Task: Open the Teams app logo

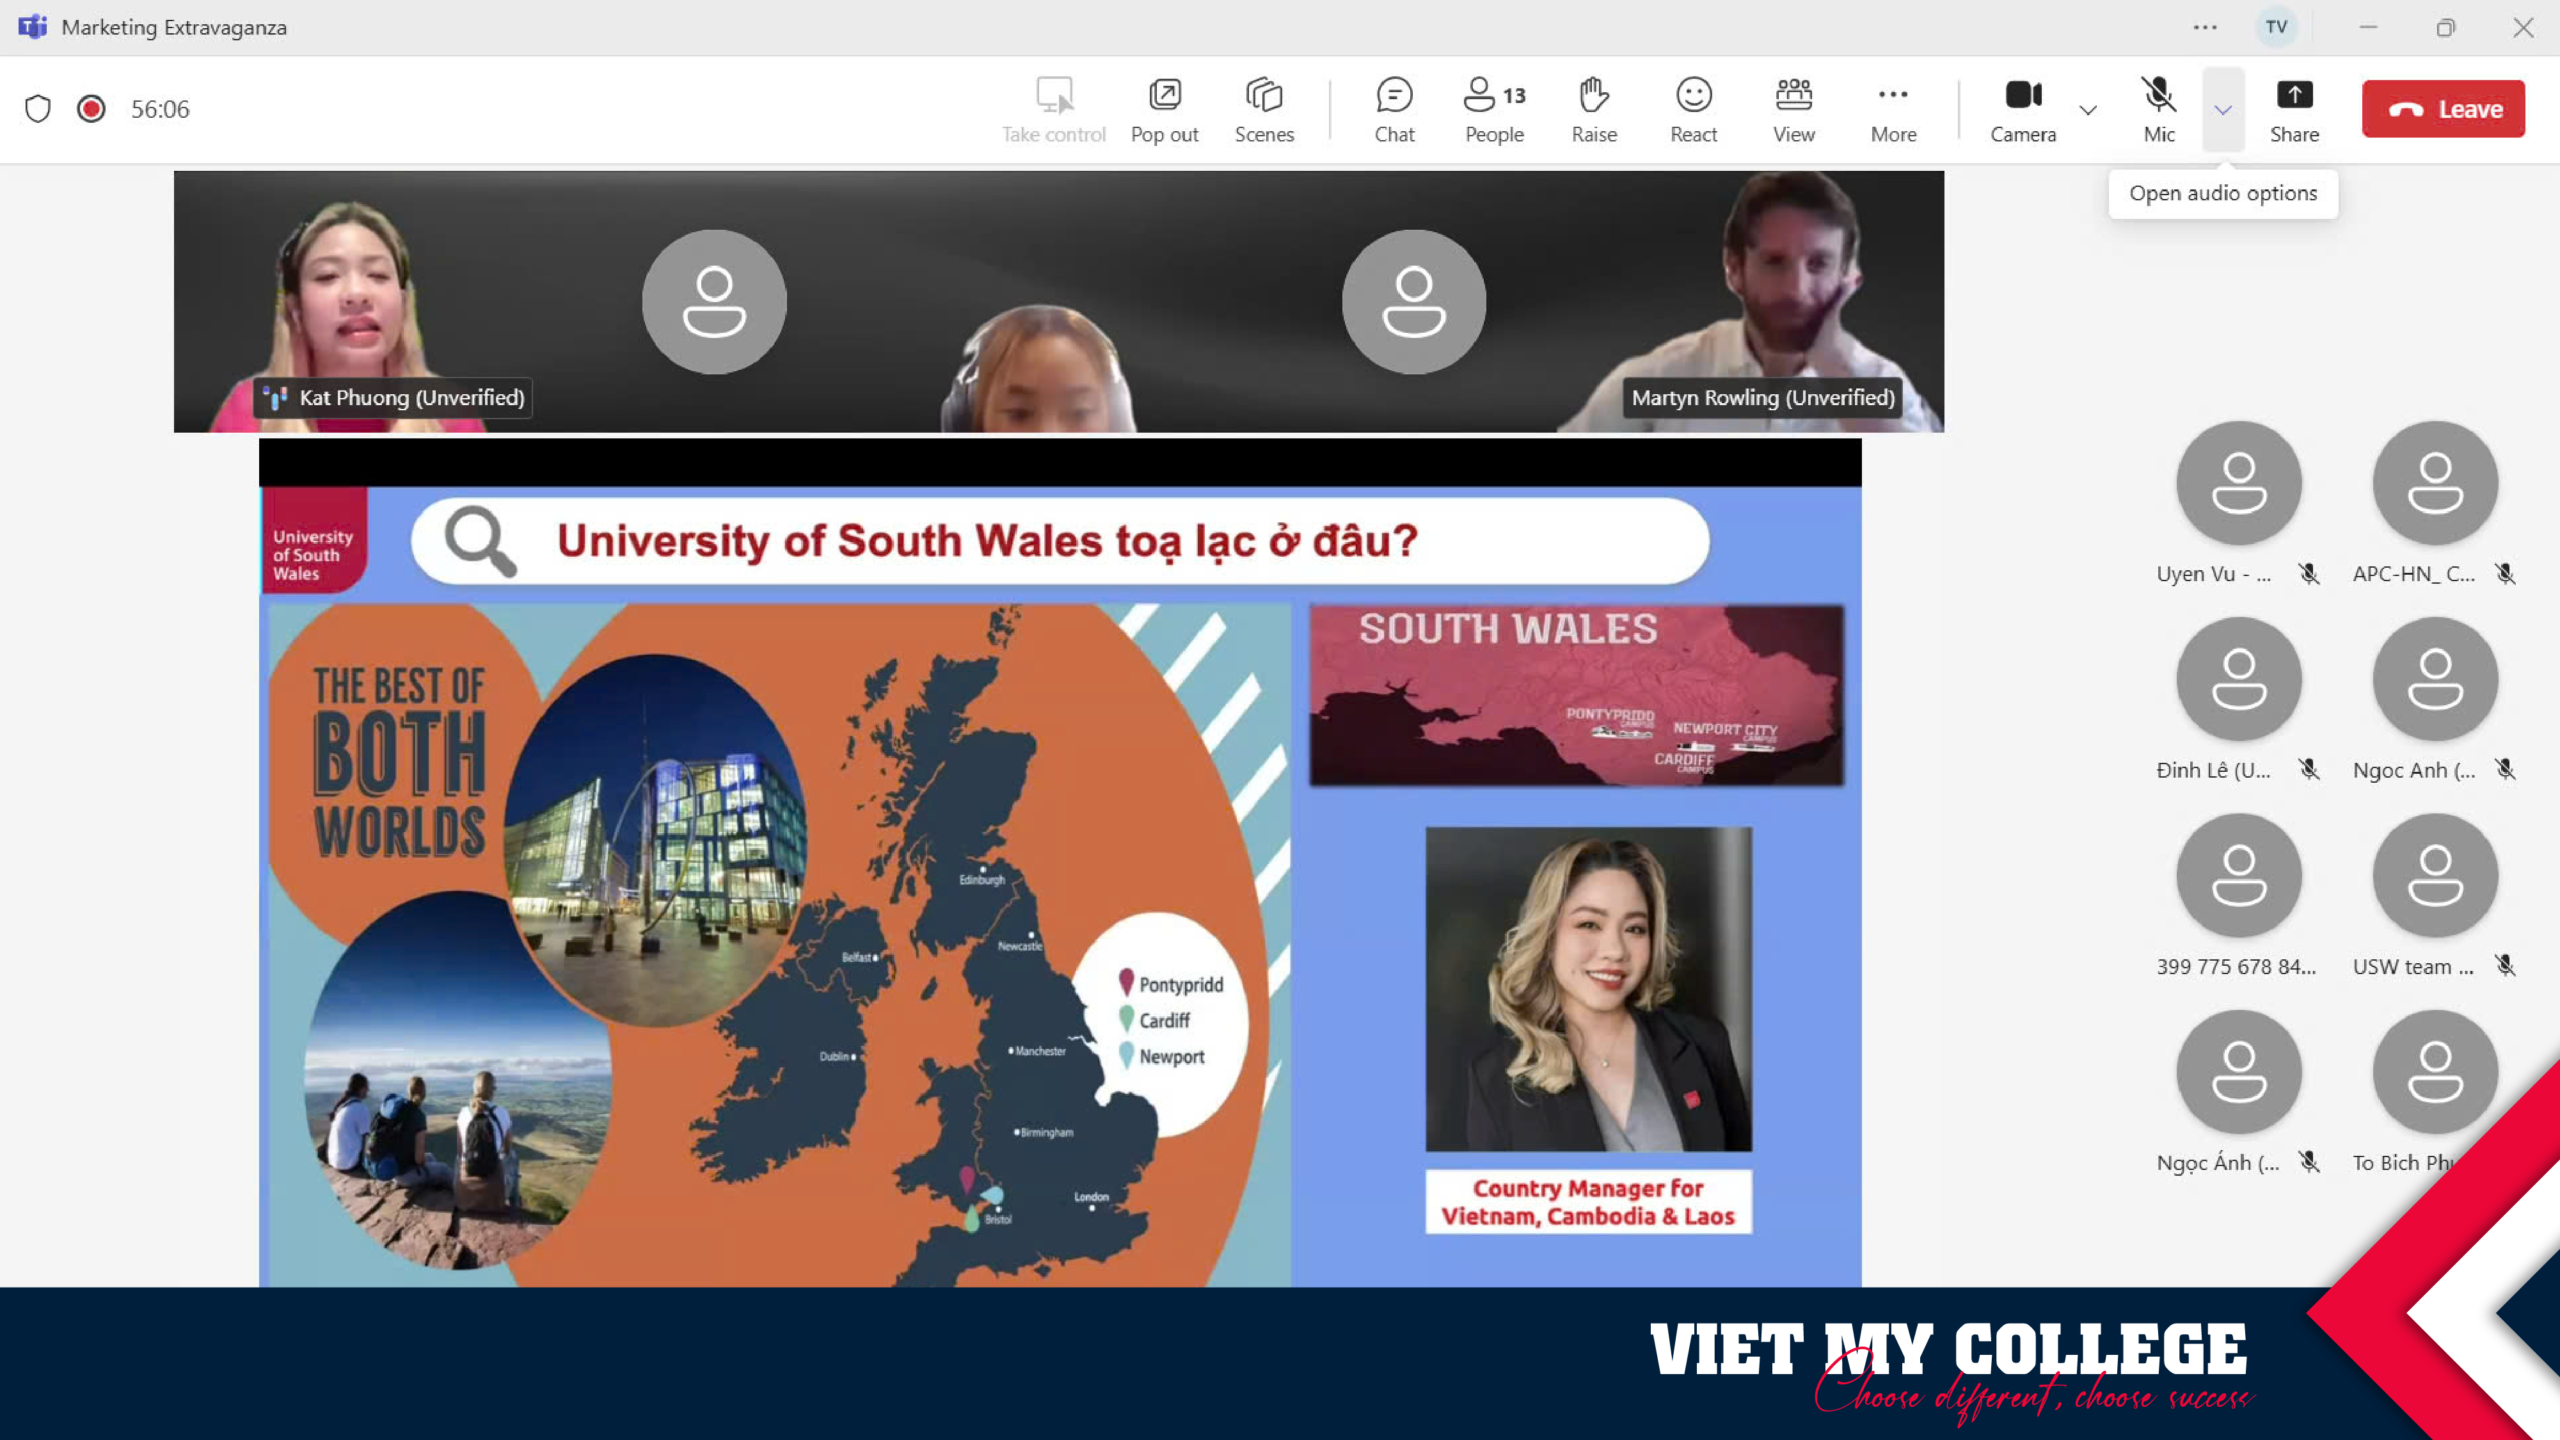Action: pos(32,27)
